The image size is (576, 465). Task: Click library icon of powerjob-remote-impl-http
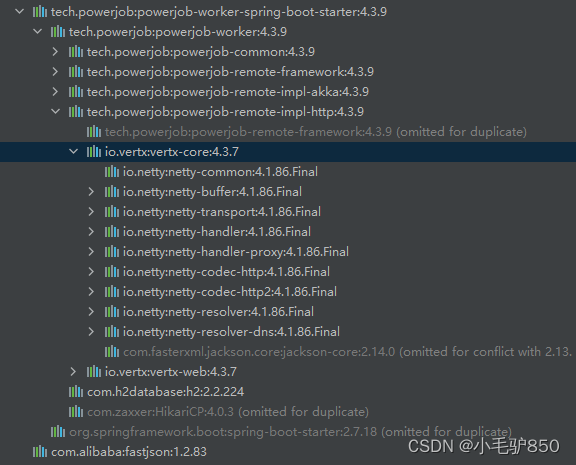76,112
